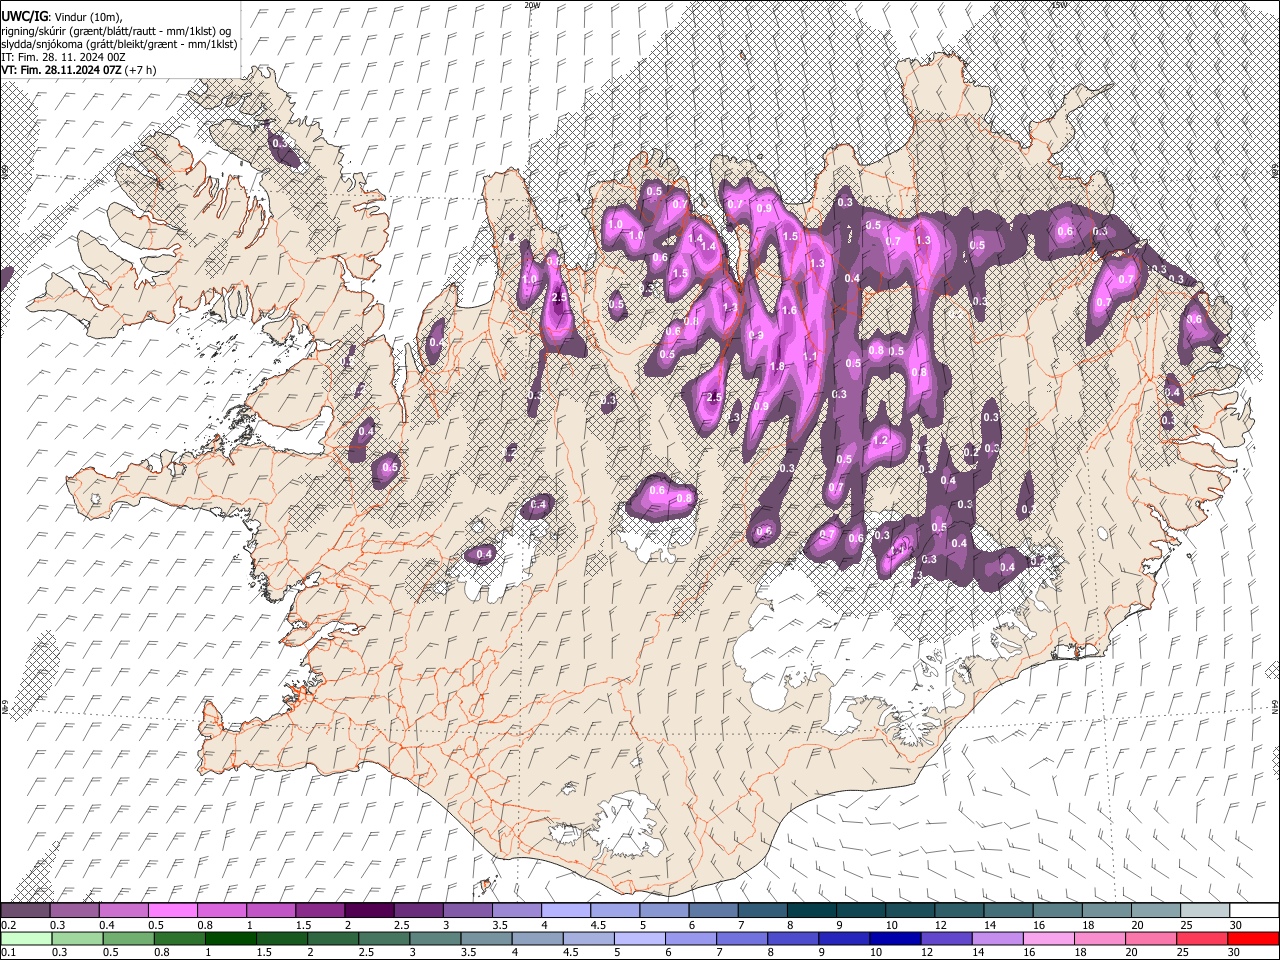Select the 1 mm swatch on the snow/sleet scale
This screenshot has width=1280, height=960.
point(271,911)
